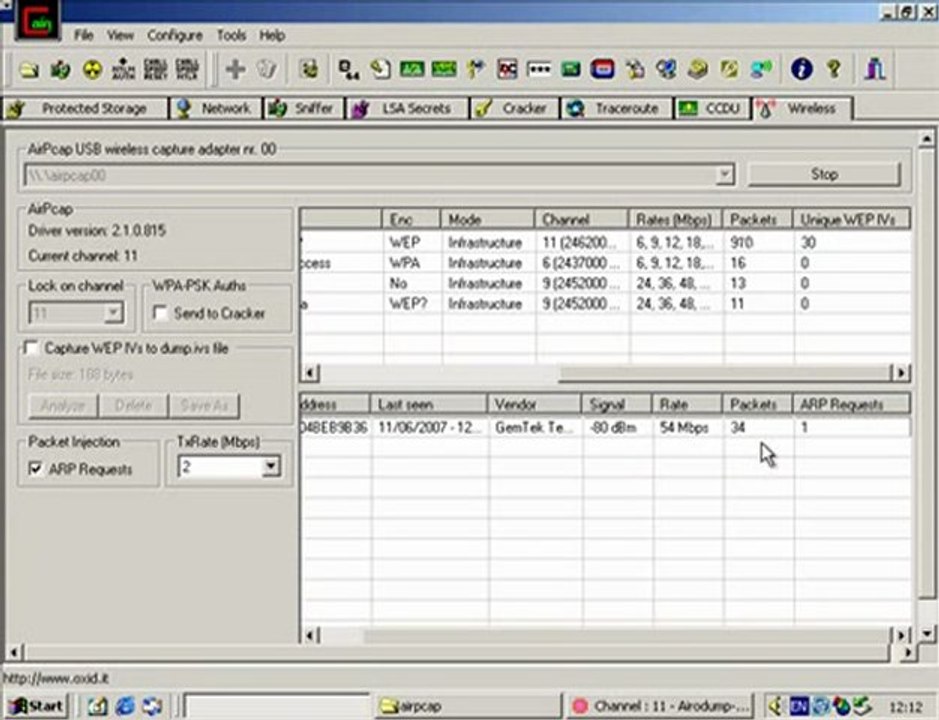Click the EN language indicator in tray

click(799, 706)
